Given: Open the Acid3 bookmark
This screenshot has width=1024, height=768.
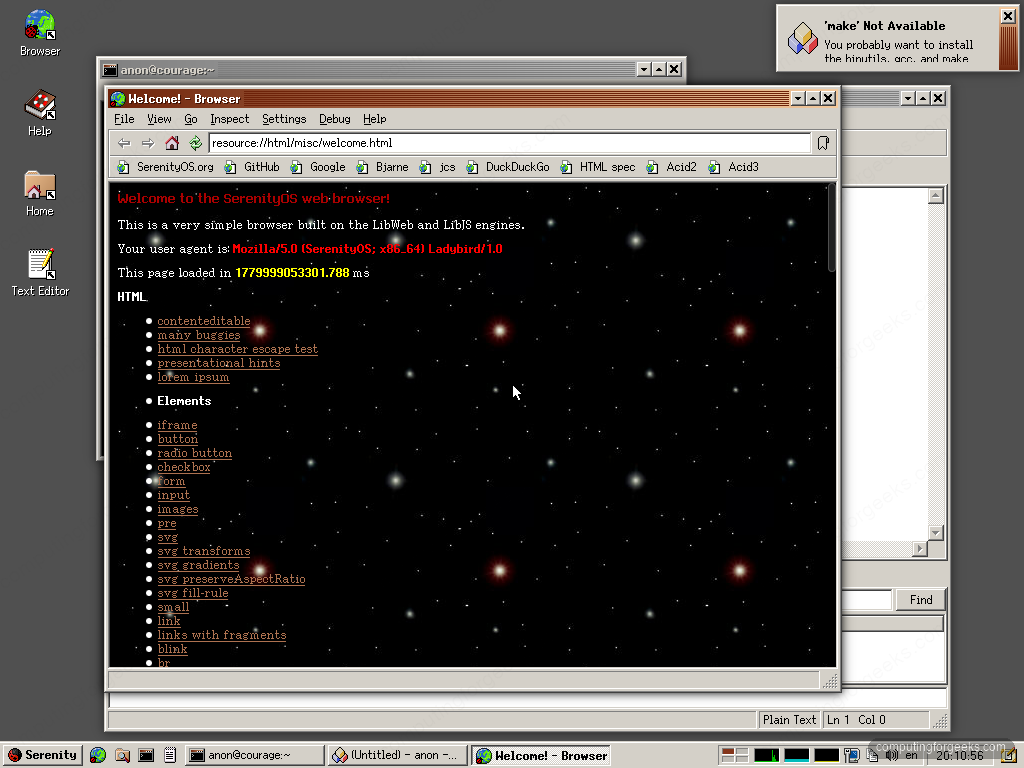Looking at the screenshot, I should 734,167.
